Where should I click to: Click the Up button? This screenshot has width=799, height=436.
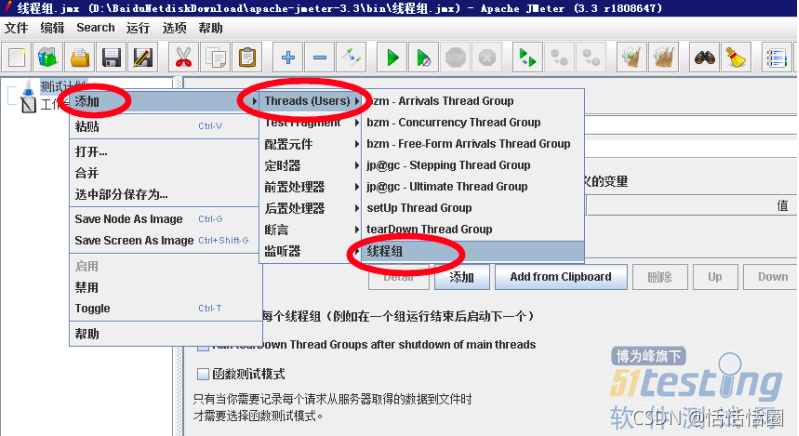[714, 277]
